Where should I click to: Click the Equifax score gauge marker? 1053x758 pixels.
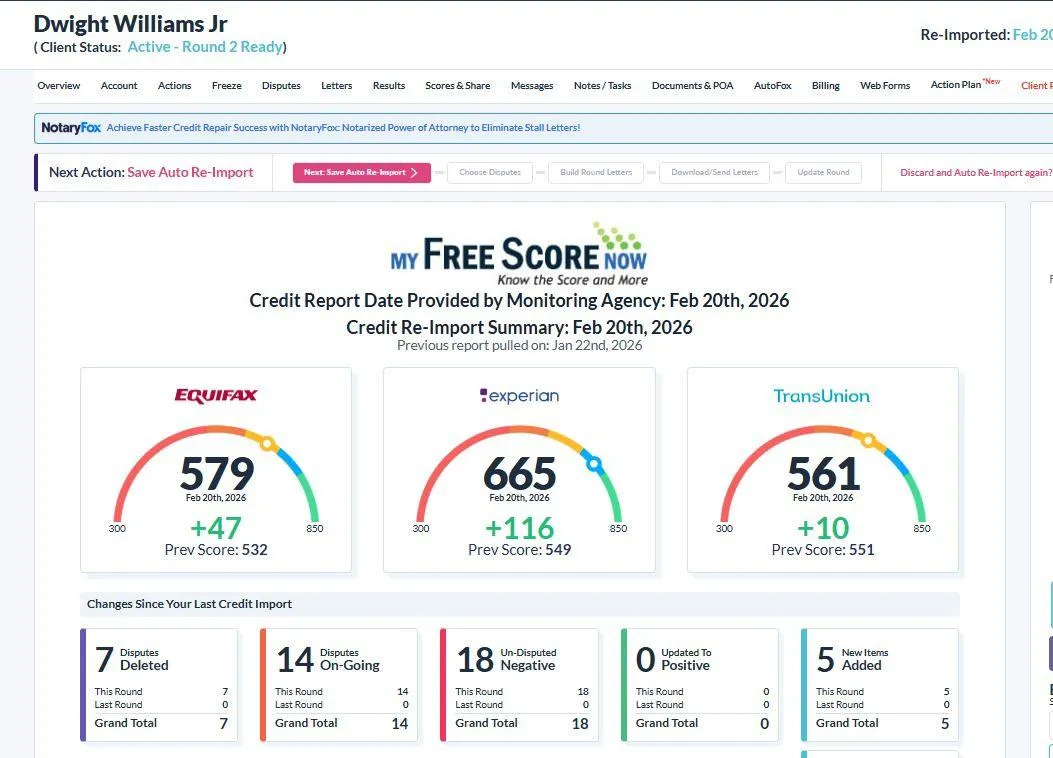(267, 444)
